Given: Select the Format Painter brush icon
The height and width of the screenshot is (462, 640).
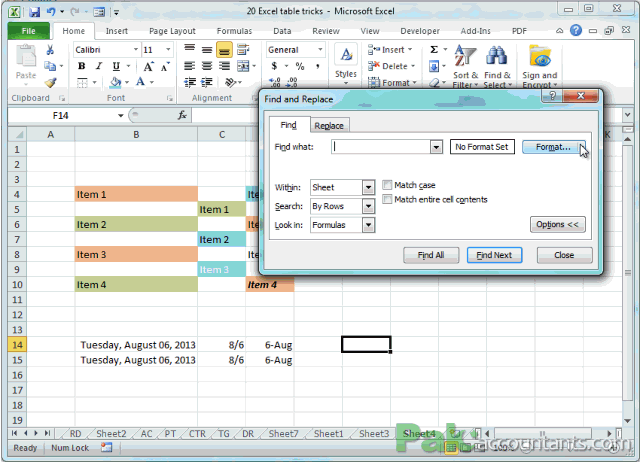Looking at the screenshot, I should coord(50,82).
